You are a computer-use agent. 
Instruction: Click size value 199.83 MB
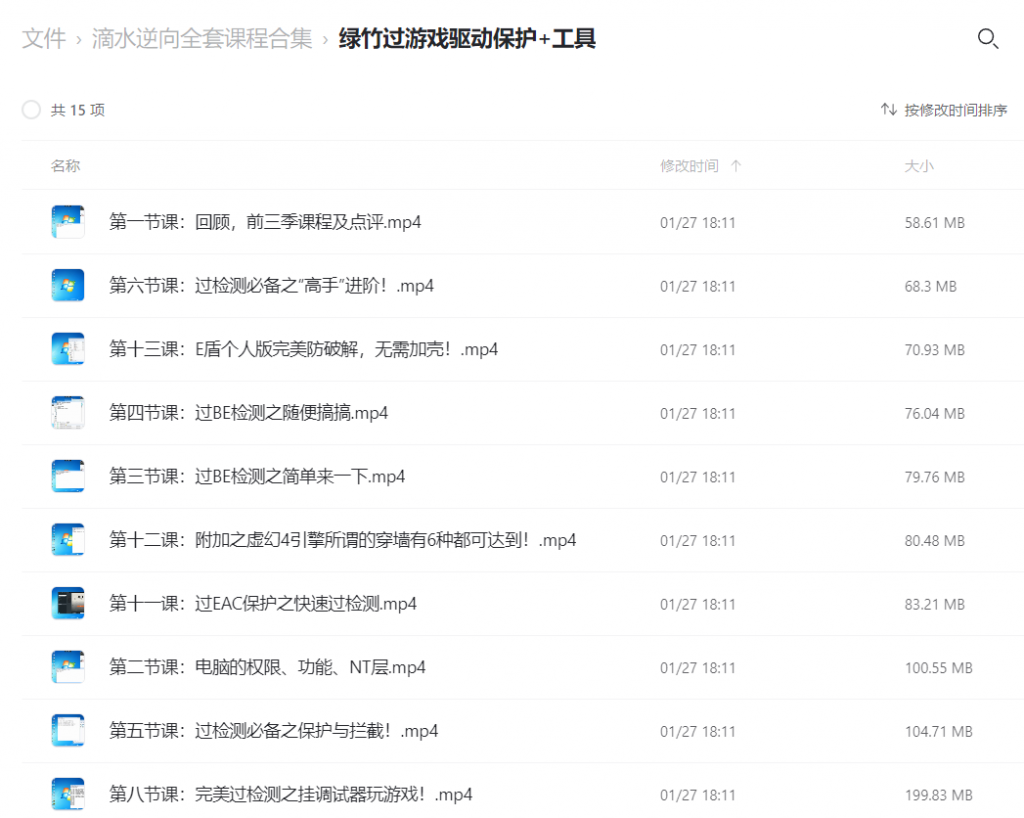point(938,795)
